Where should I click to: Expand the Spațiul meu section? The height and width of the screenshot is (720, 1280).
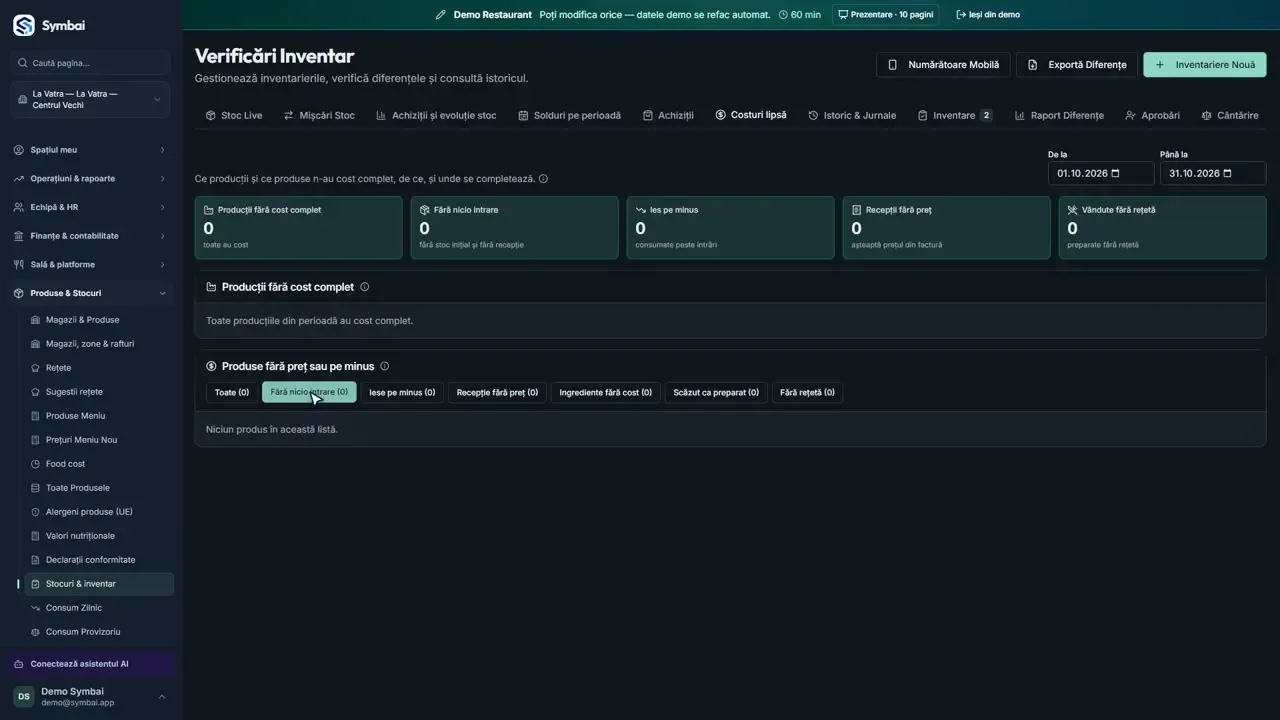pos(91,150)
